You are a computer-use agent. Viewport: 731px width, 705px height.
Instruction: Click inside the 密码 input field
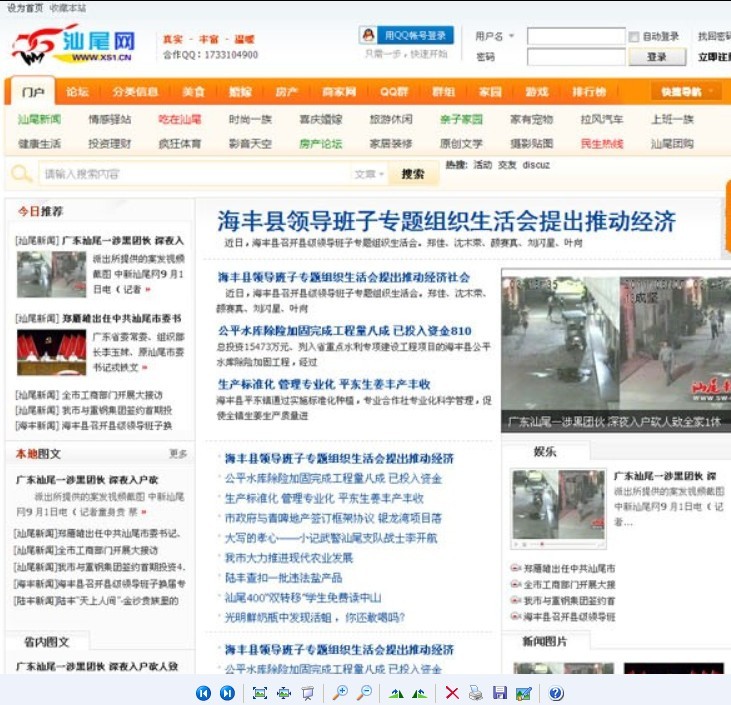(x=576, y=57)
